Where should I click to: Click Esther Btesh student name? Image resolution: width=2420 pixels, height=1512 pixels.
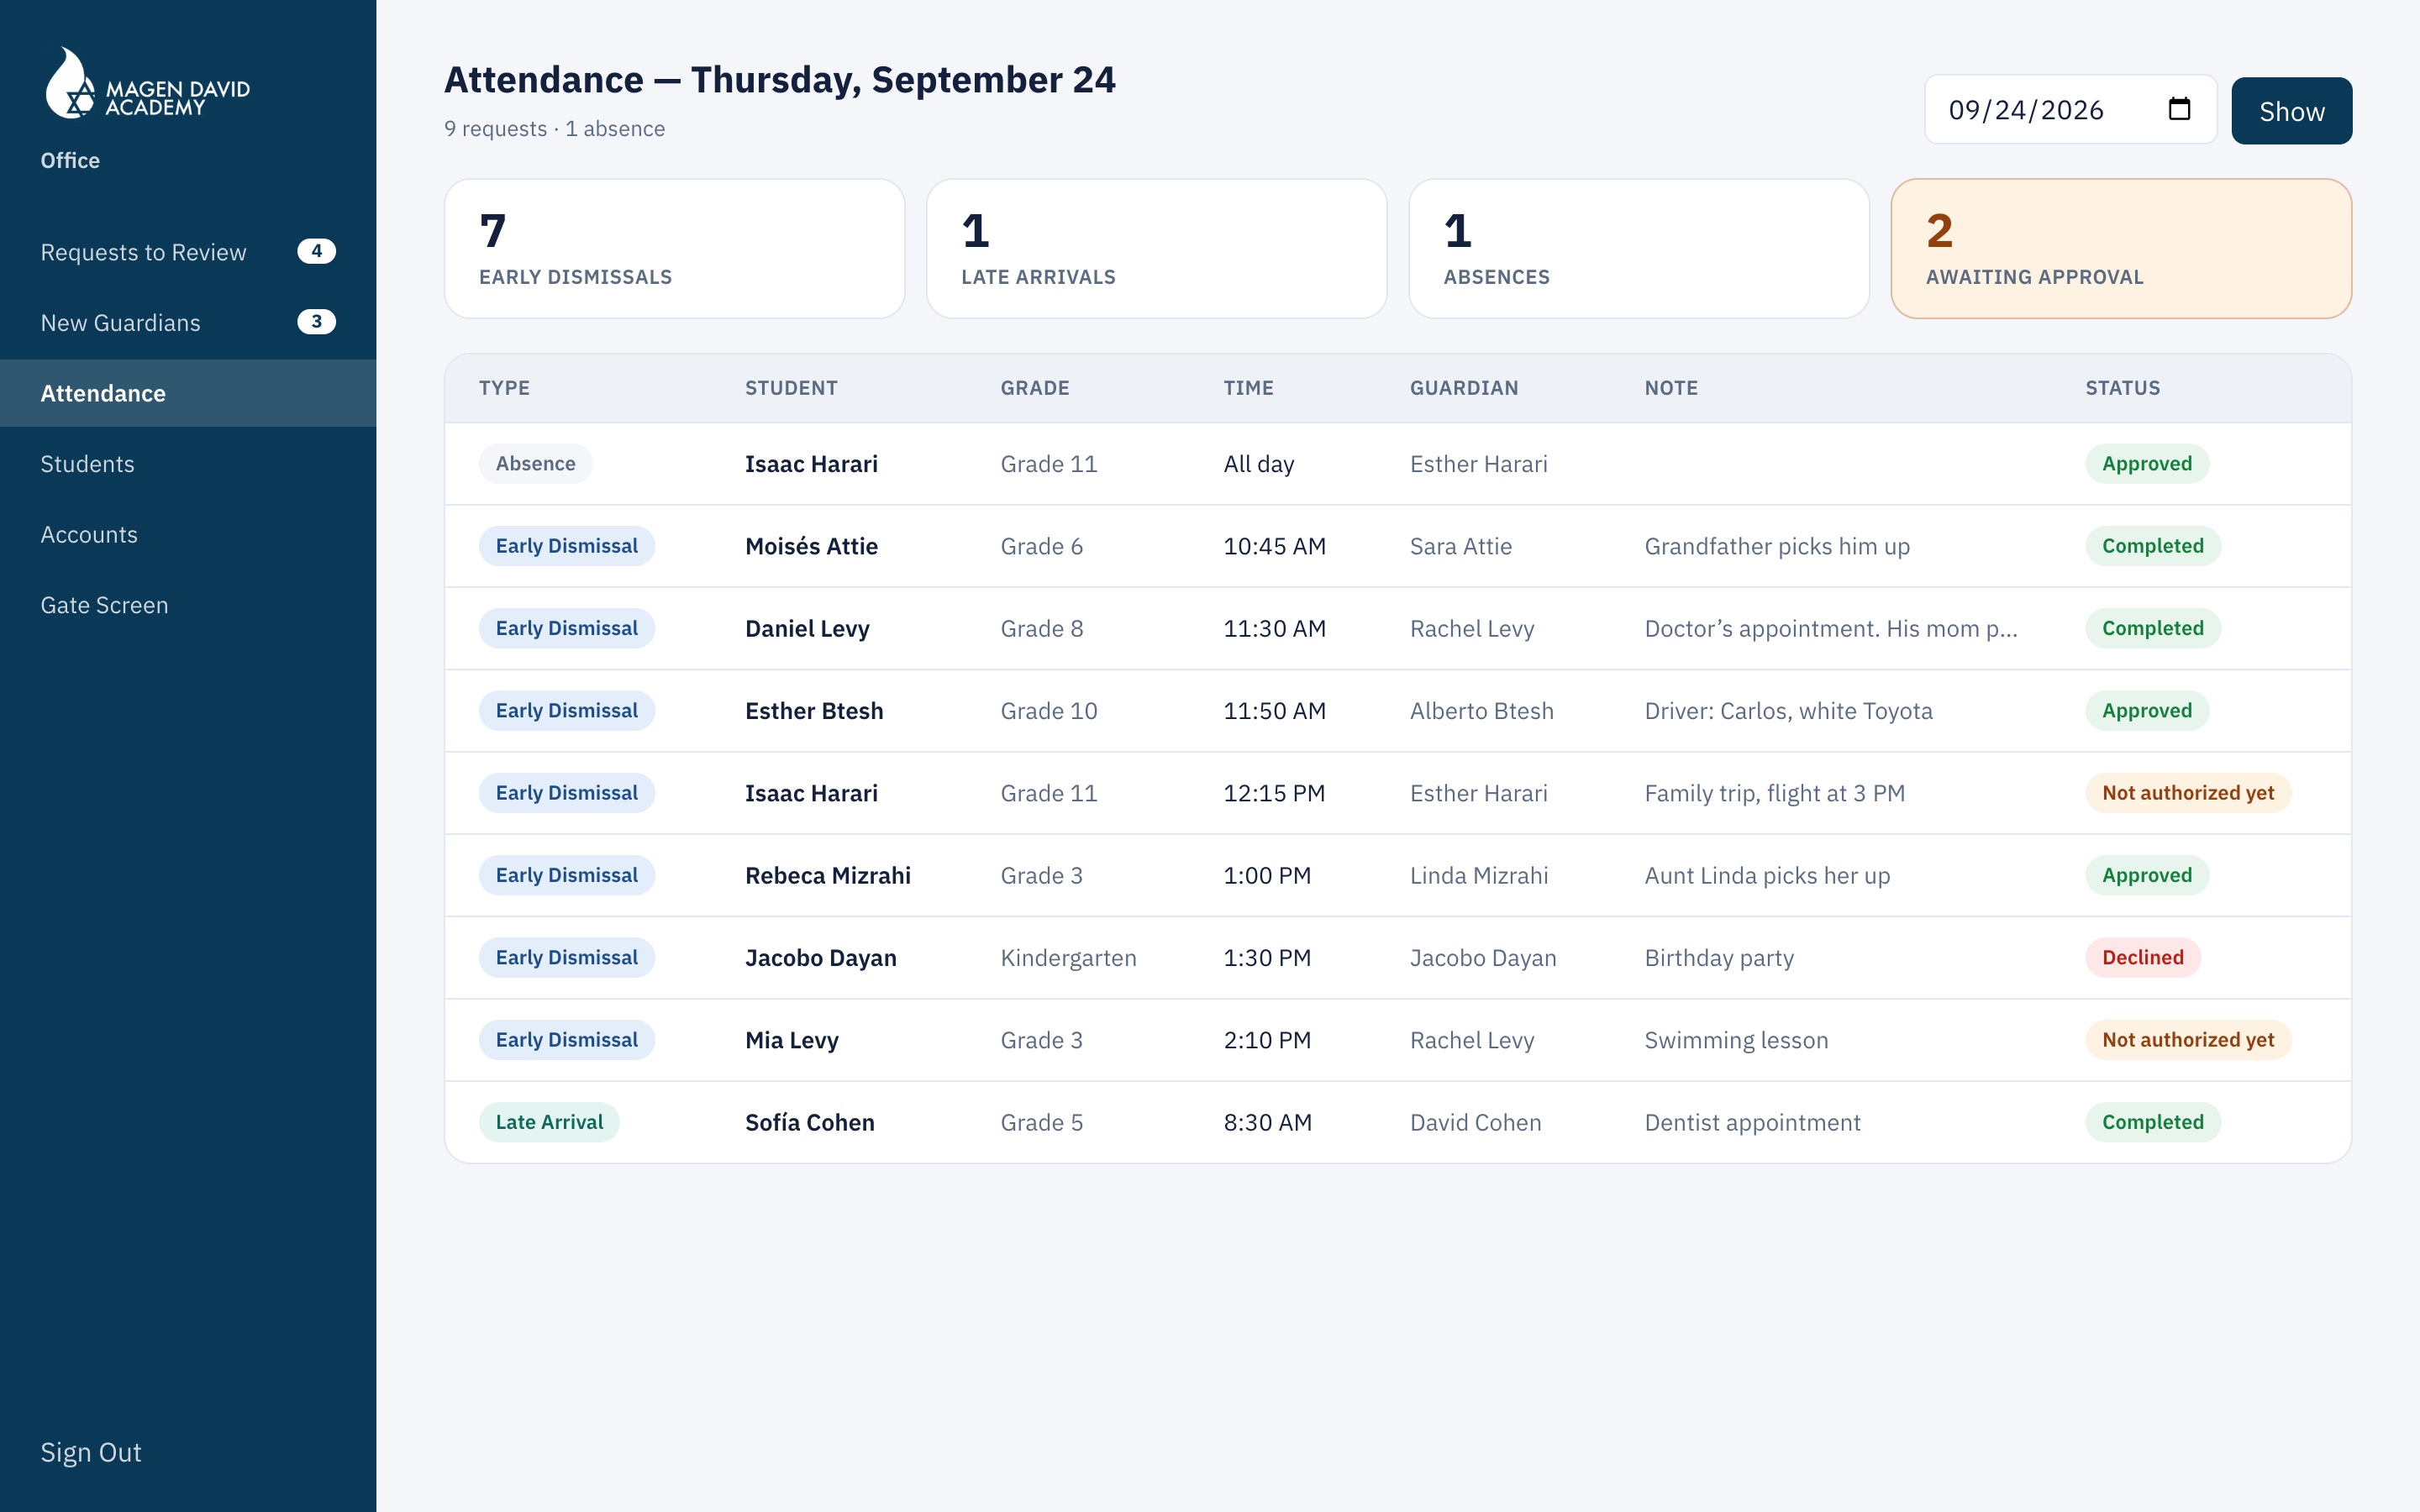pos(814,711)
